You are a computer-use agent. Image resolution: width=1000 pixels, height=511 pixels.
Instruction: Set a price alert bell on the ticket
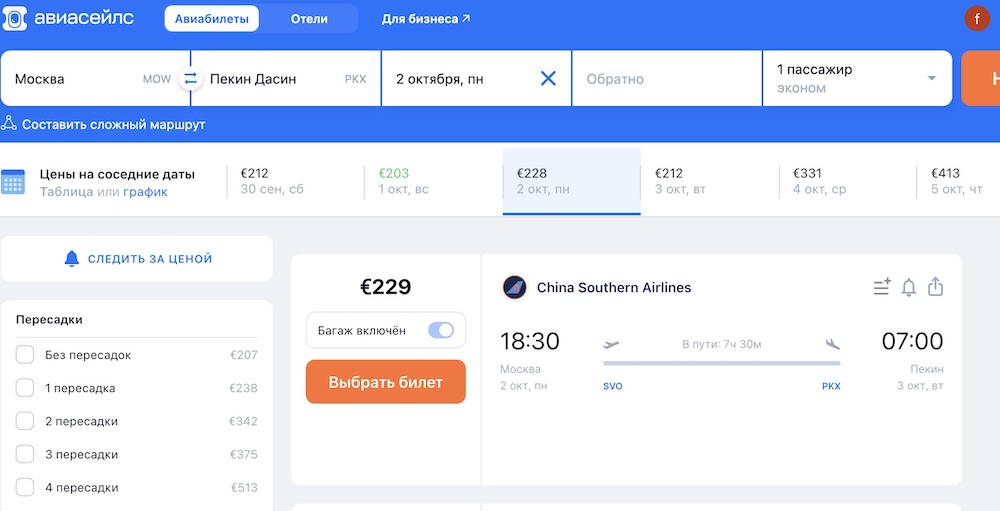point(908,288)
